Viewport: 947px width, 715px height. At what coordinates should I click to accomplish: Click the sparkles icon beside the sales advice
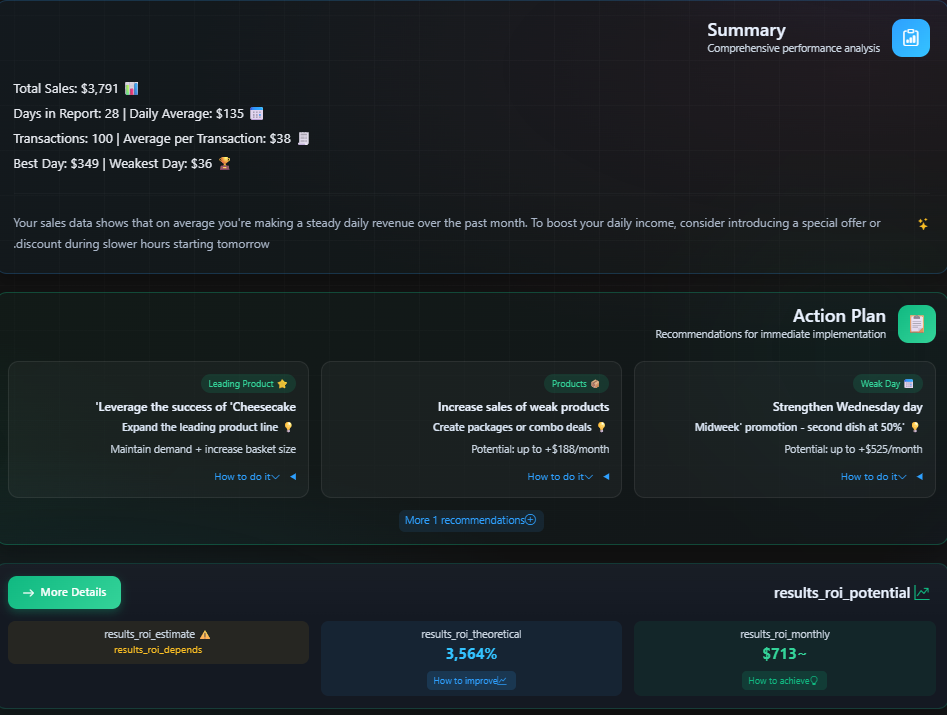pos(923,224)
